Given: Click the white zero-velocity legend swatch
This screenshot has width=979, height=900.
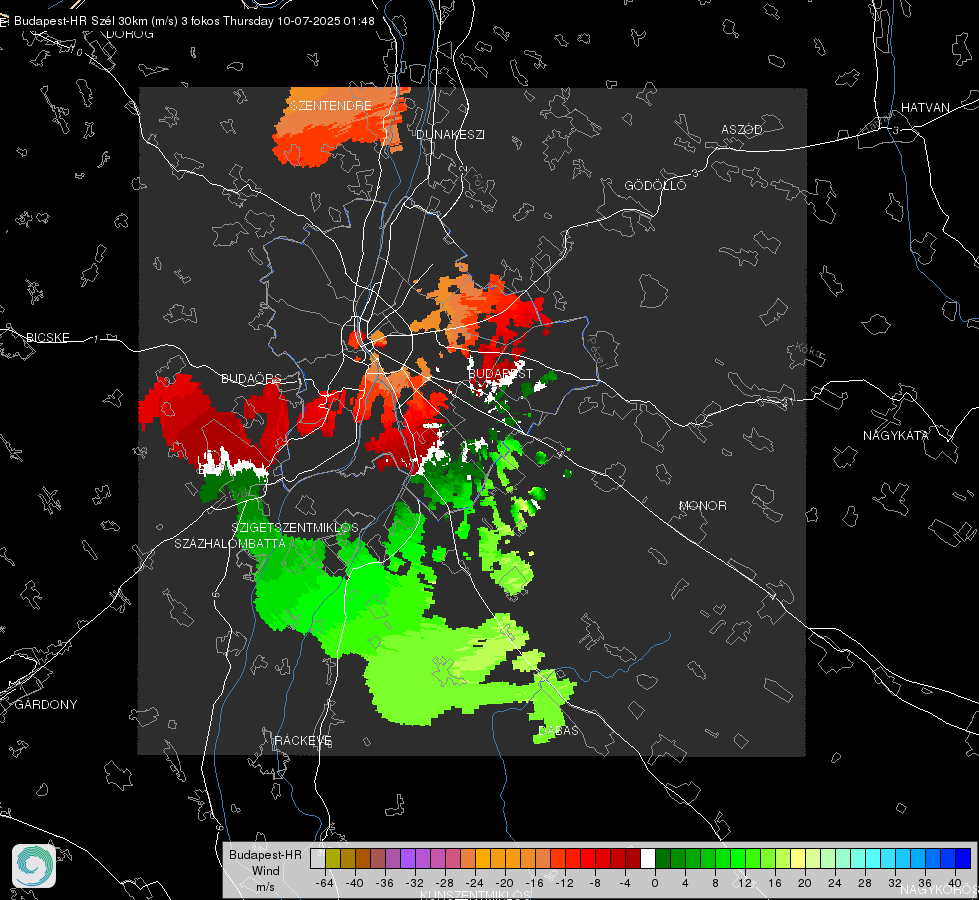Looking at the screenshot, I should [648, 858].
